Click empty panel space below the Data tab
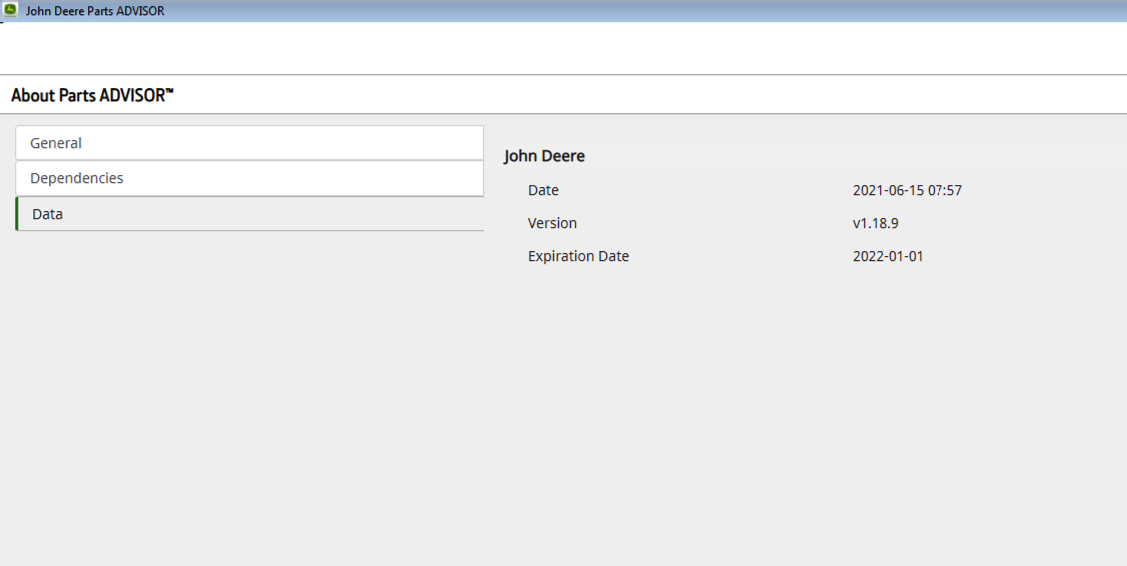The width and height of the screenshot is (1127, 566). [249, 400]
